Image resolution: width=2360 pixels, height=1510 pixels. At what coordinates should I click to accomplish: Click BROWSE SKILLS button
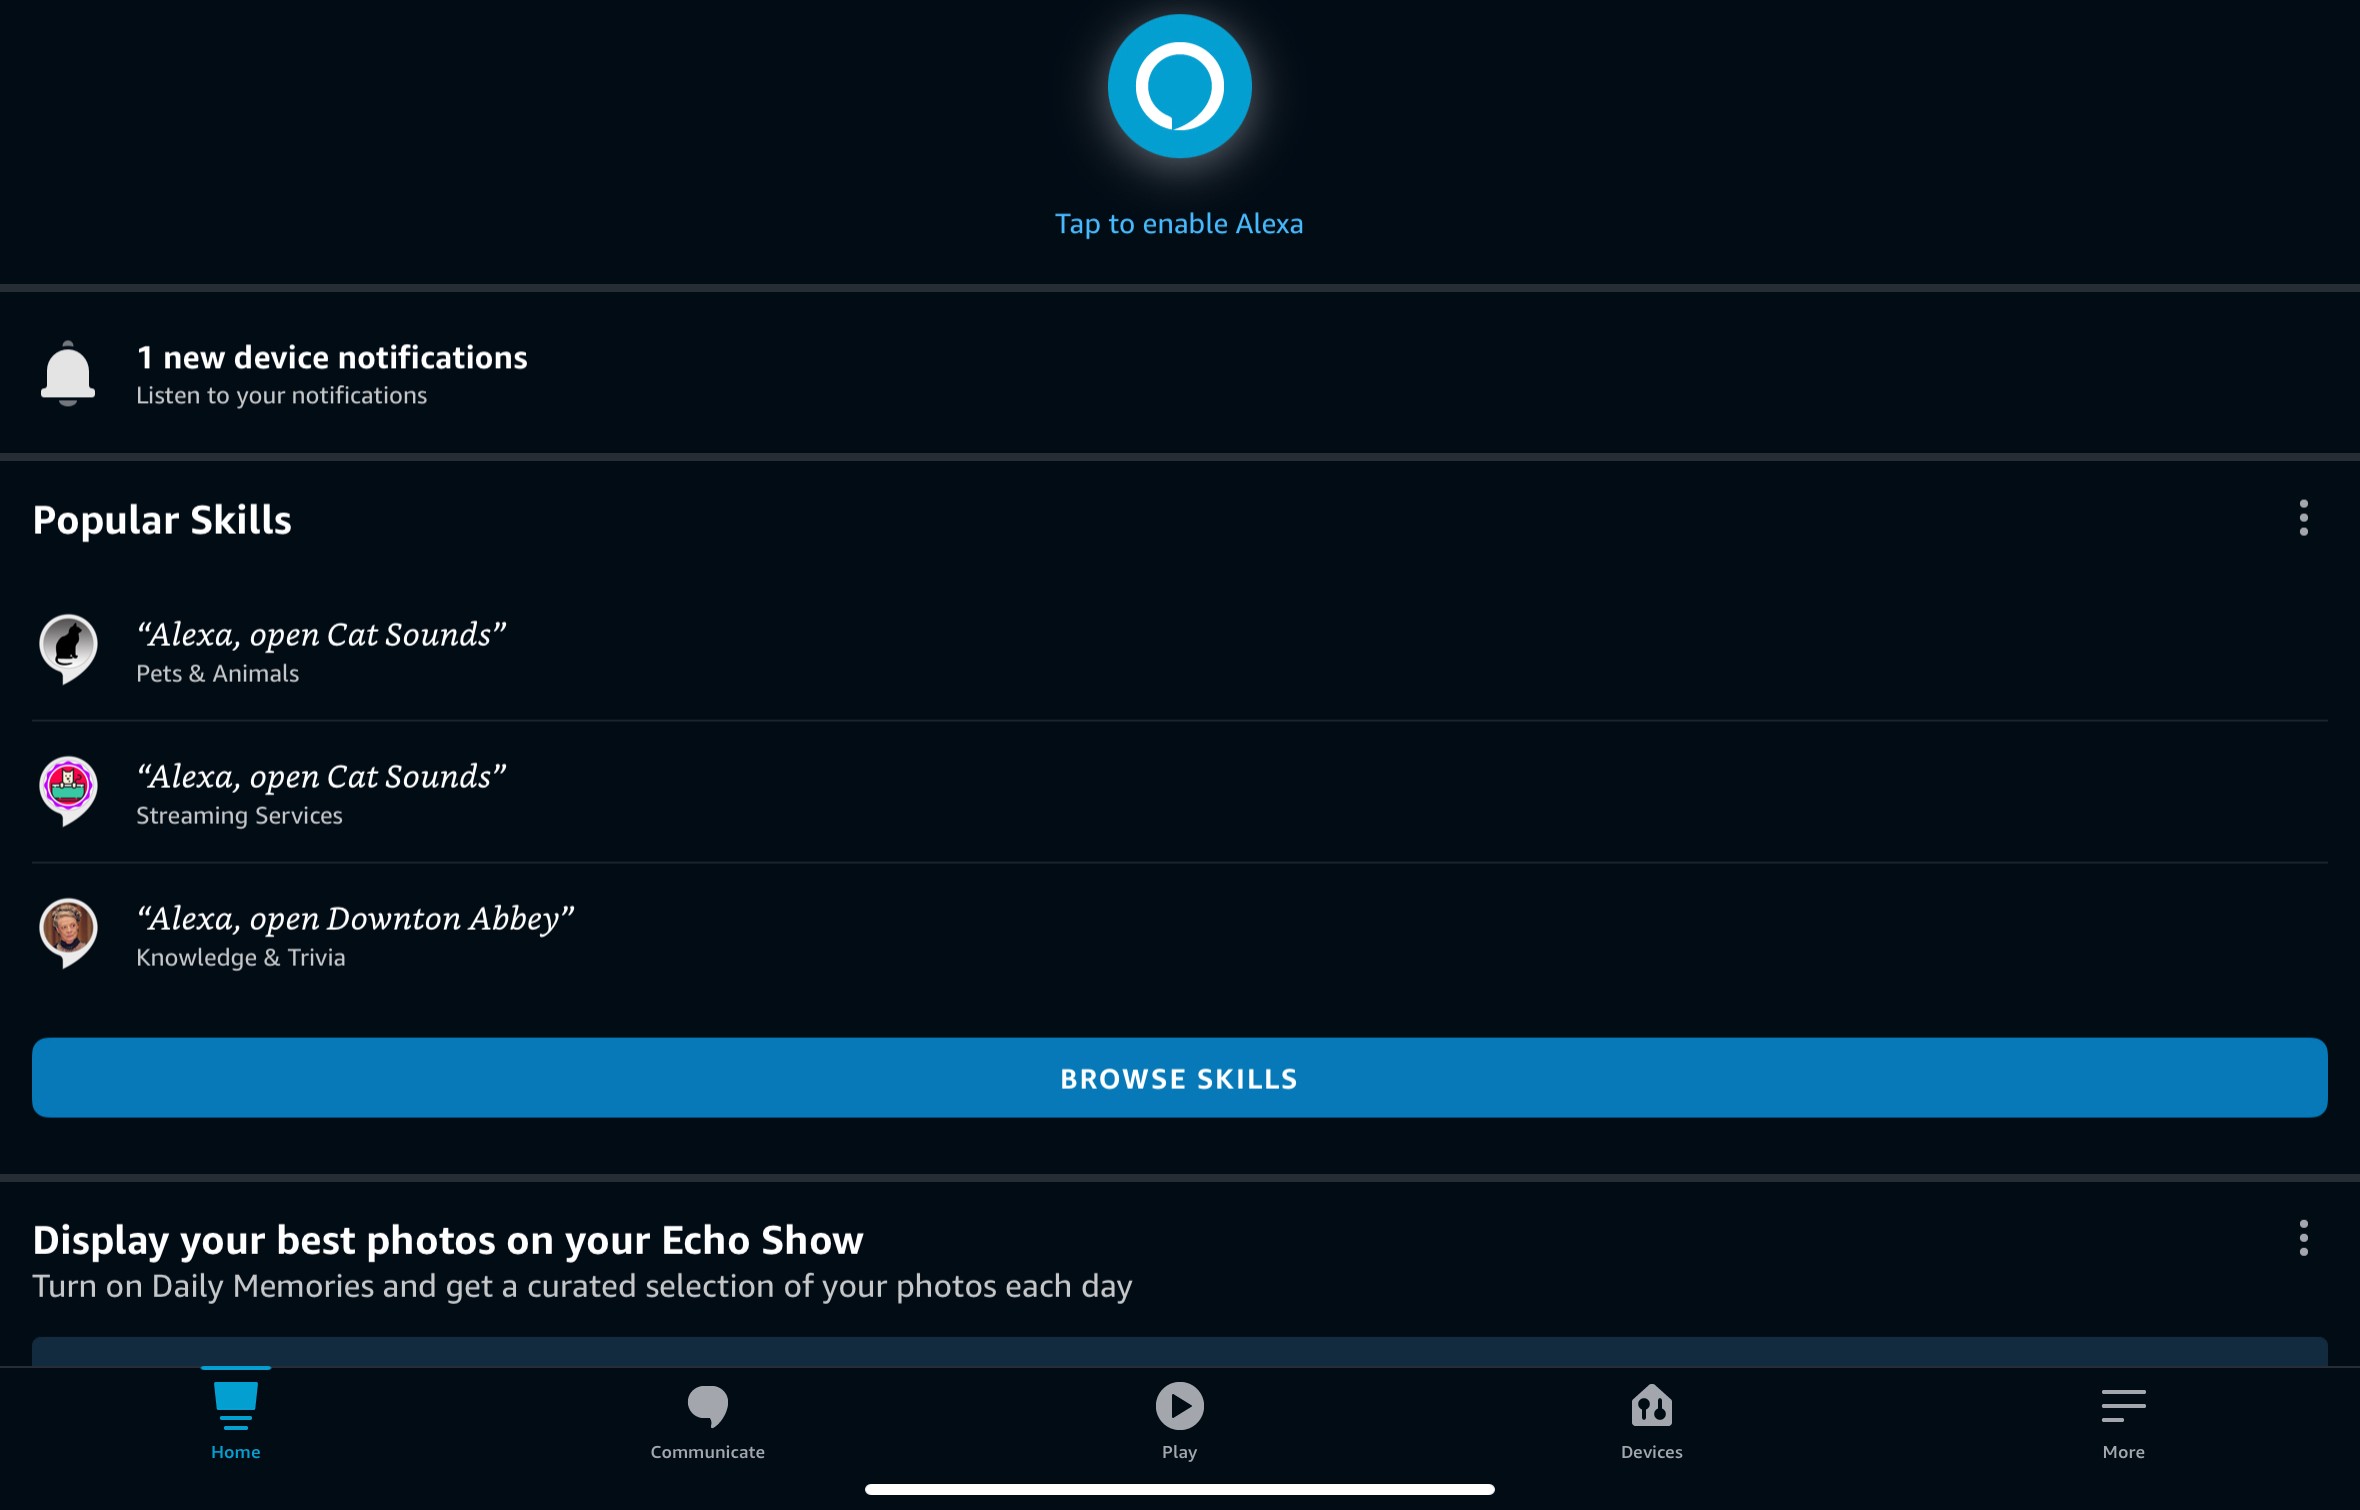(1180, 1077)
